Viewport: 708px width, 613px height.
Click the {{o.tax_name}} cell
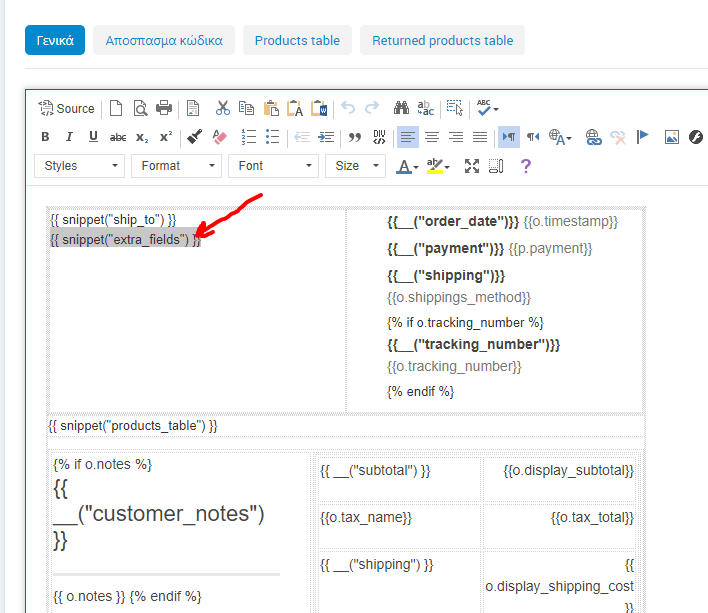[366, 517]
